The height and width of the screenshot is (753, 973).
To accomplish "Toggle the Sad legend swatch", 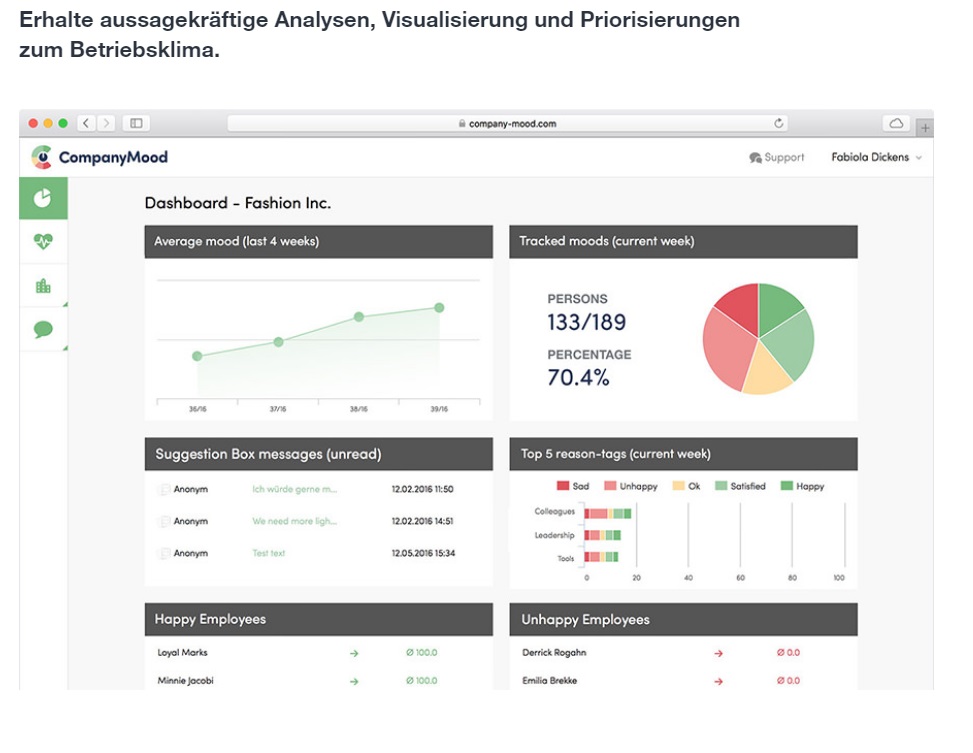I will point(563,486).
